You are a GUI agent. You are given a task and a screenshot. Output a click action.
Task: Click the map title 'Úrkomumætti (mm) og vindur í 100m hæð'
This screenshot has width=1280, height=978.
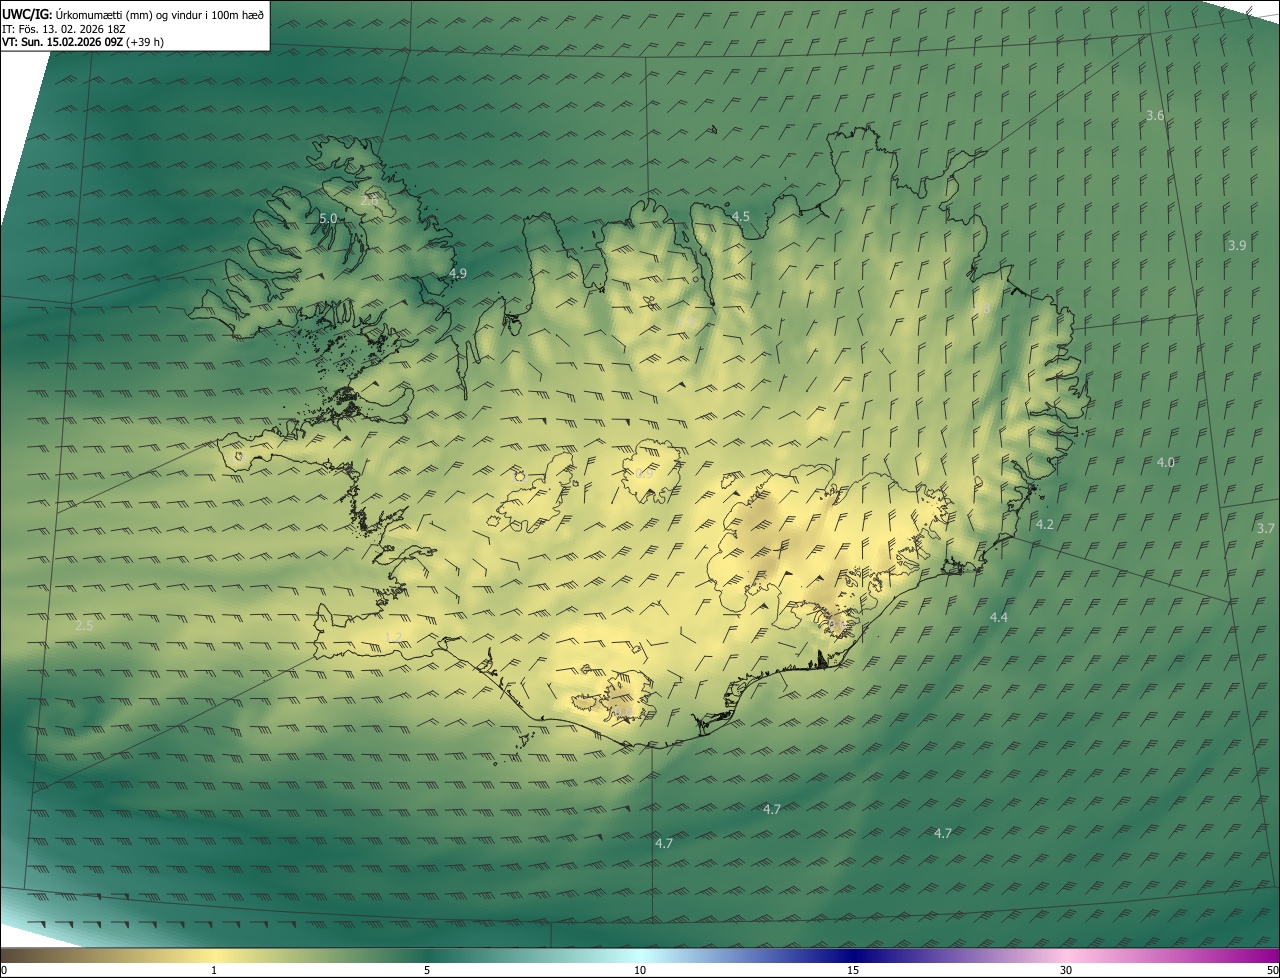coord(159,14)
